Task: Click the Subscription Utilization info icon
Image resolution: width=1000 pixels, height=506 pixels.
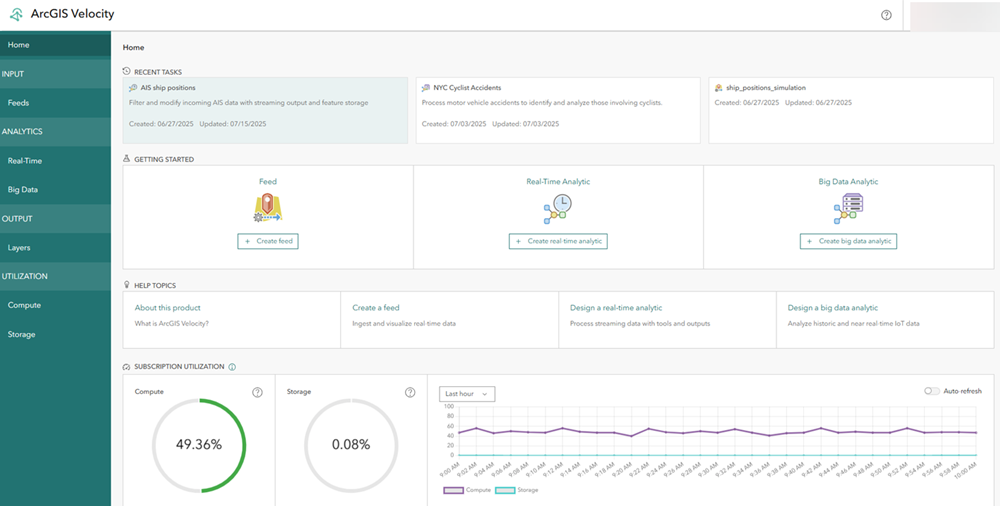Action: [x=232, y=367]
